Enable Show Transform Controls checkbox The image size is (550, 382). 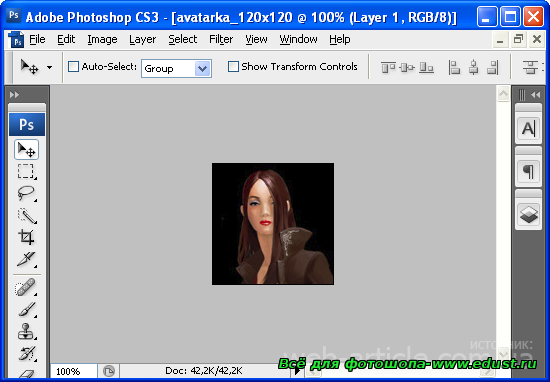(233, 67)
